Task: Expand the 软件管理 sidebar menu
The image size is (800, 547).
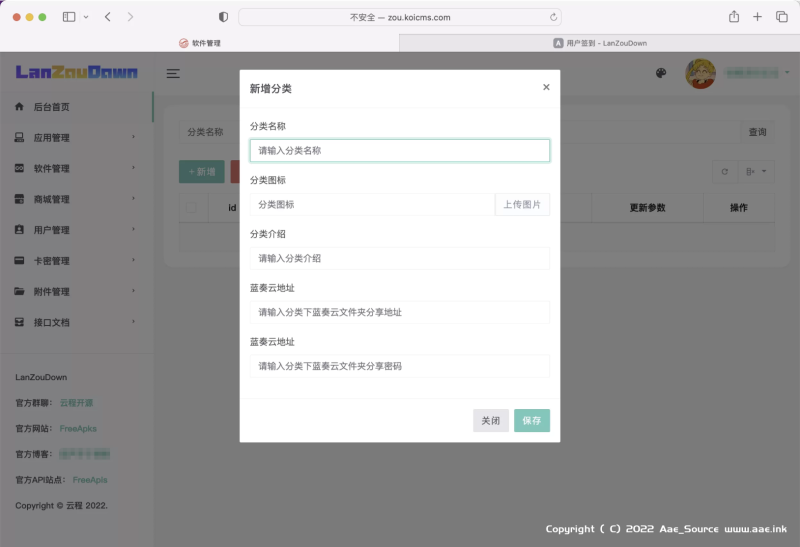Action: coord(76,168)
